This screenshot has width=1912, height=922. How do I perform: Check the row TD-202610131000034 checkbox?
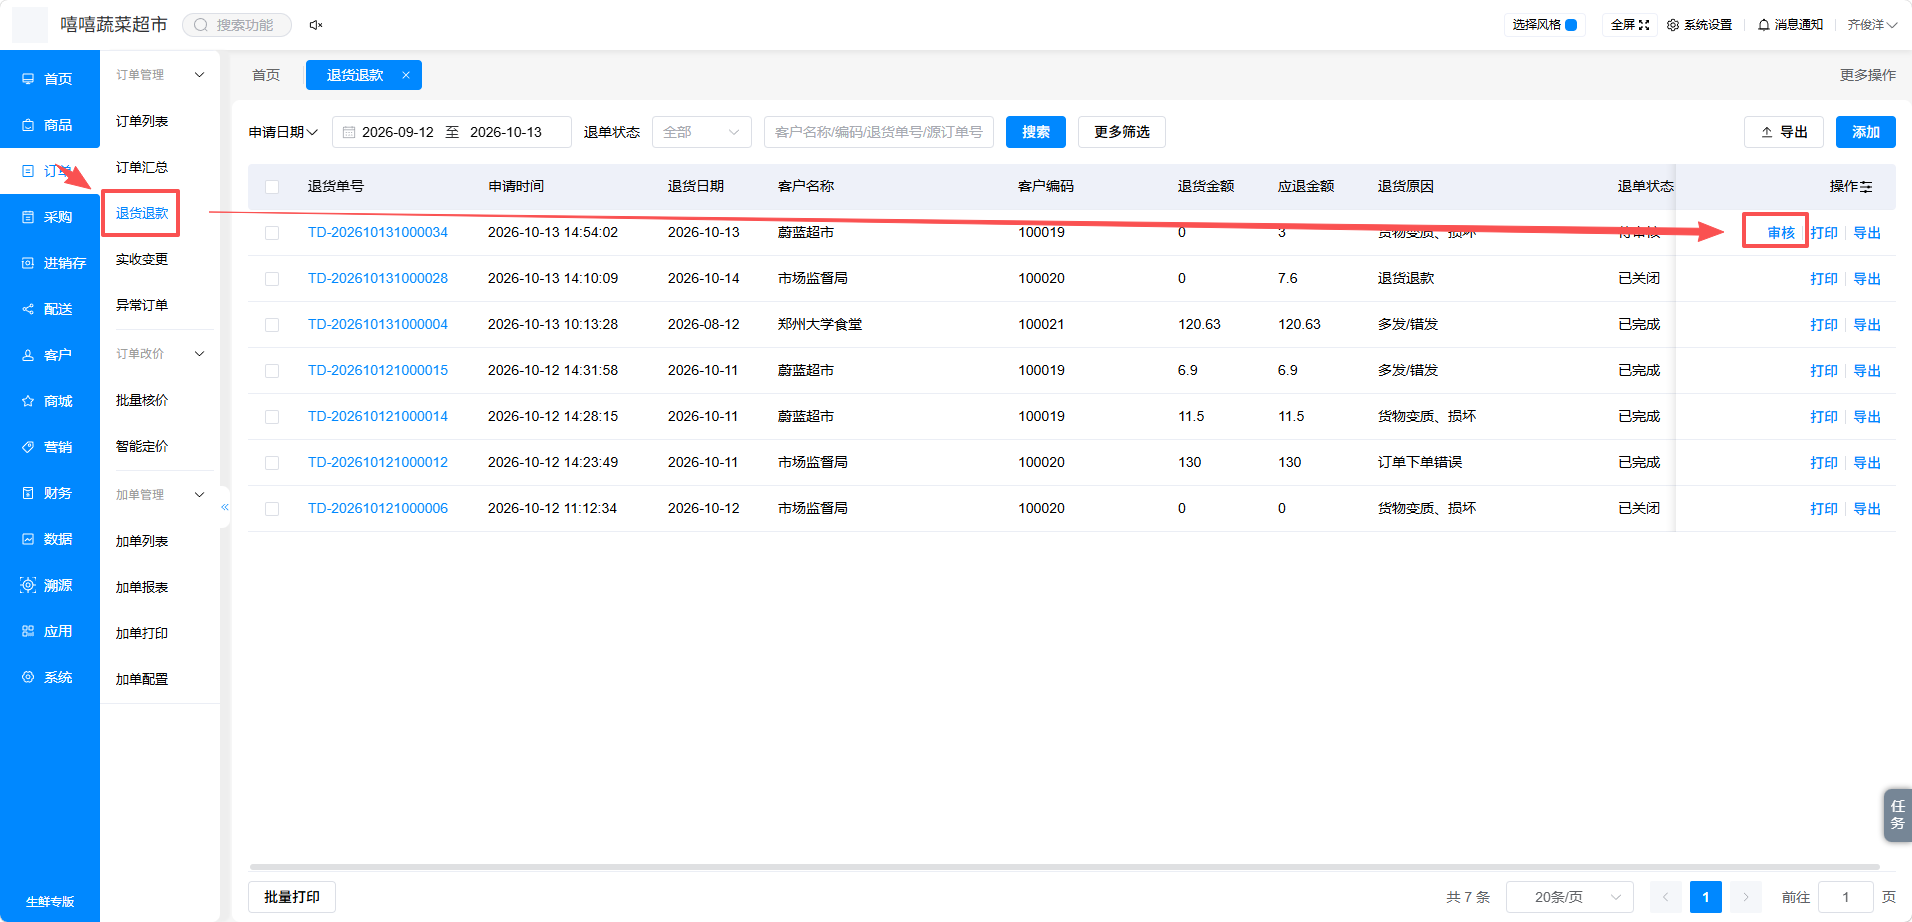click(272, 233)
